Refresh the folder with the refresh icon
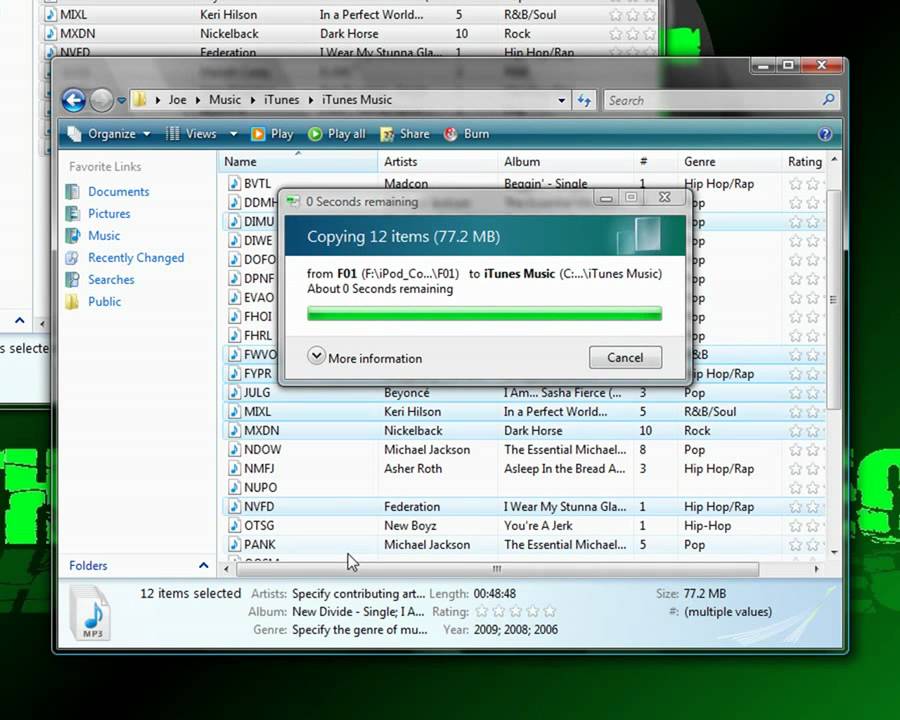The width and height of the screenshot is (900, 720). coord(584,100)
